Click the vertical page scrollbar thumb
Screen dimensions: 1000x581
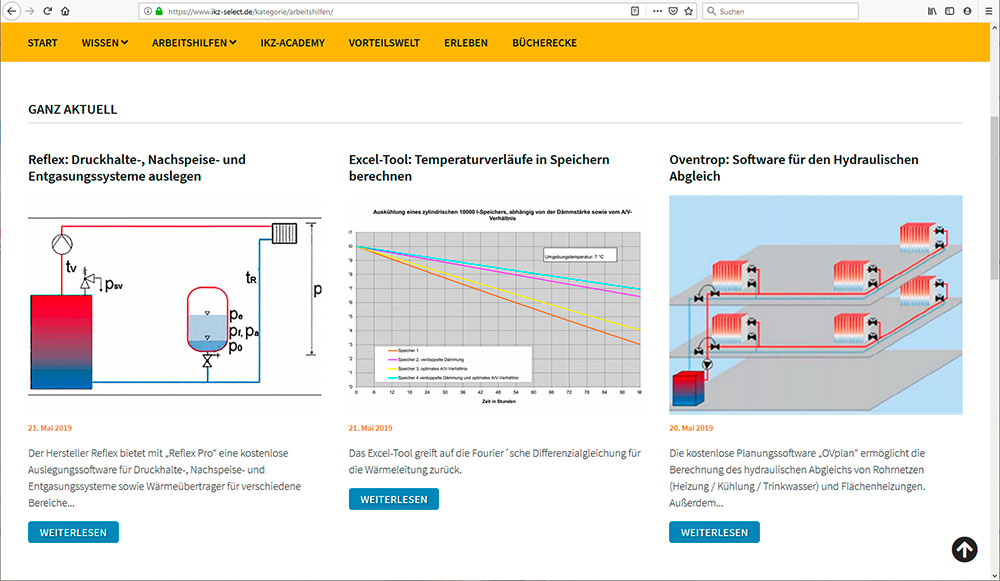coord(994,198)
